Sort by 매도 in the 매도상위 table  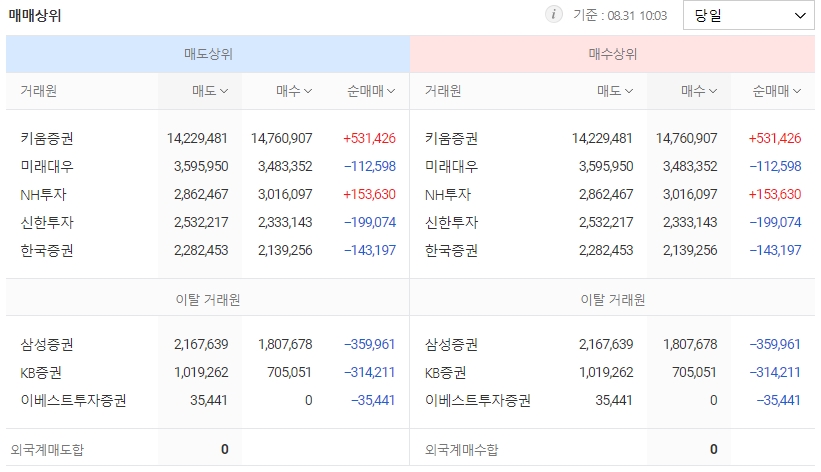coord(210,91)
